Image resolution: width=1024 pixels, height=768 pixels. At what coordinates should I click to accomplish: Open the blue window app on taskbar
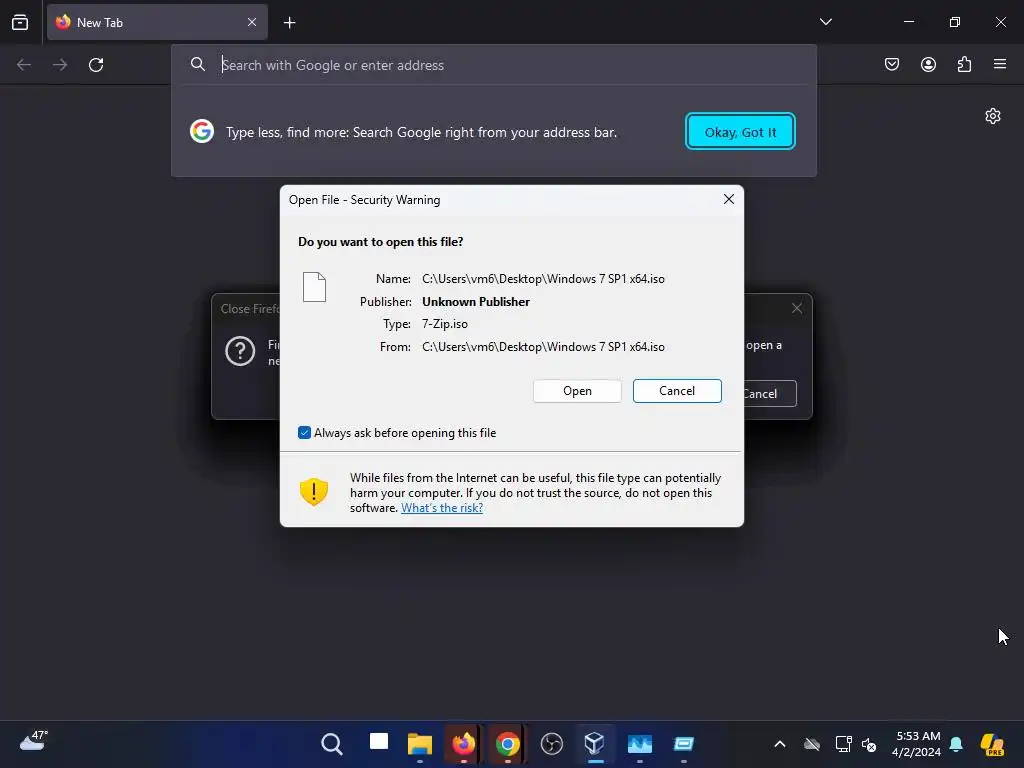tap(684, 744)
